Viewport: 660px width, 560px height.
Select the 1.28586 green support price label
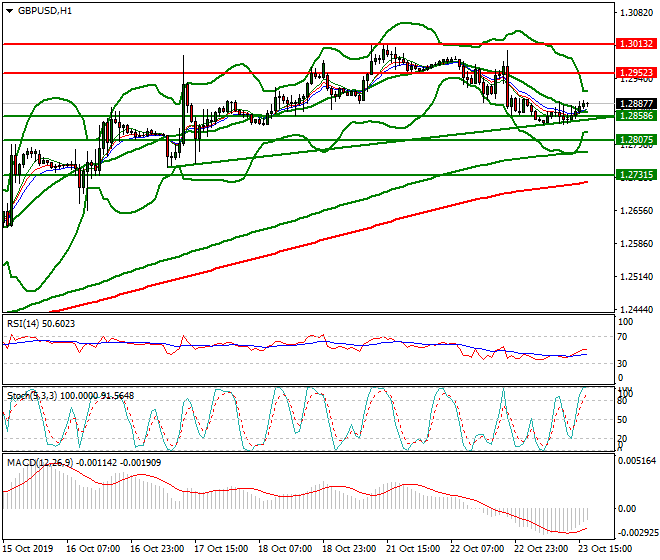636,116
